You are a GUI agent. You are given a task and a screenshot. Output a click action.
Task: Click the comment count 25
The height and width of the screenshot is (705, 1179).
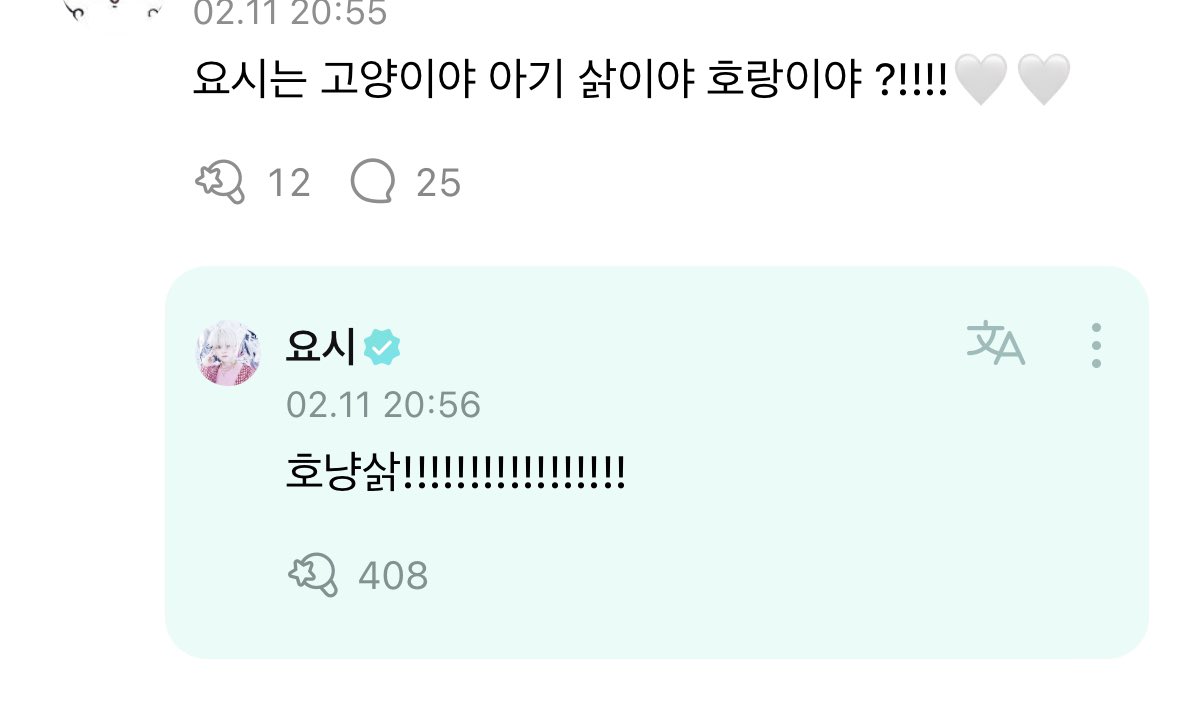tap(438, 183)
